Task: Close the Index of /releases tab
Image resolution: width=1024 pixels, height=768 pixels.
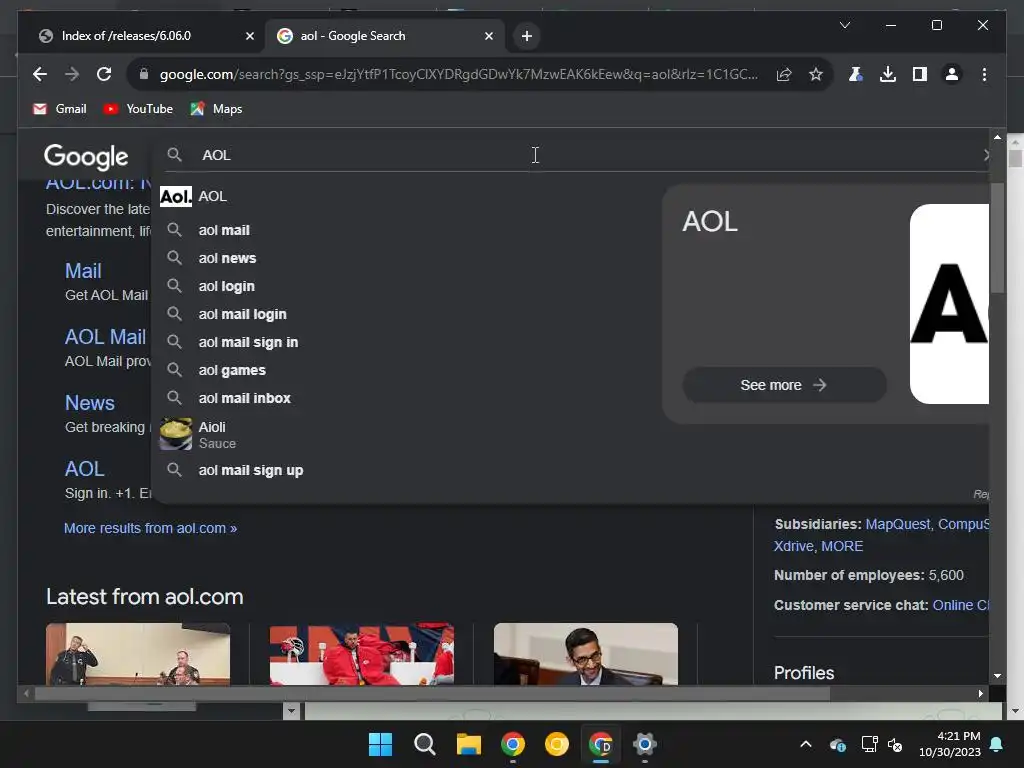Action: point(249,36)
